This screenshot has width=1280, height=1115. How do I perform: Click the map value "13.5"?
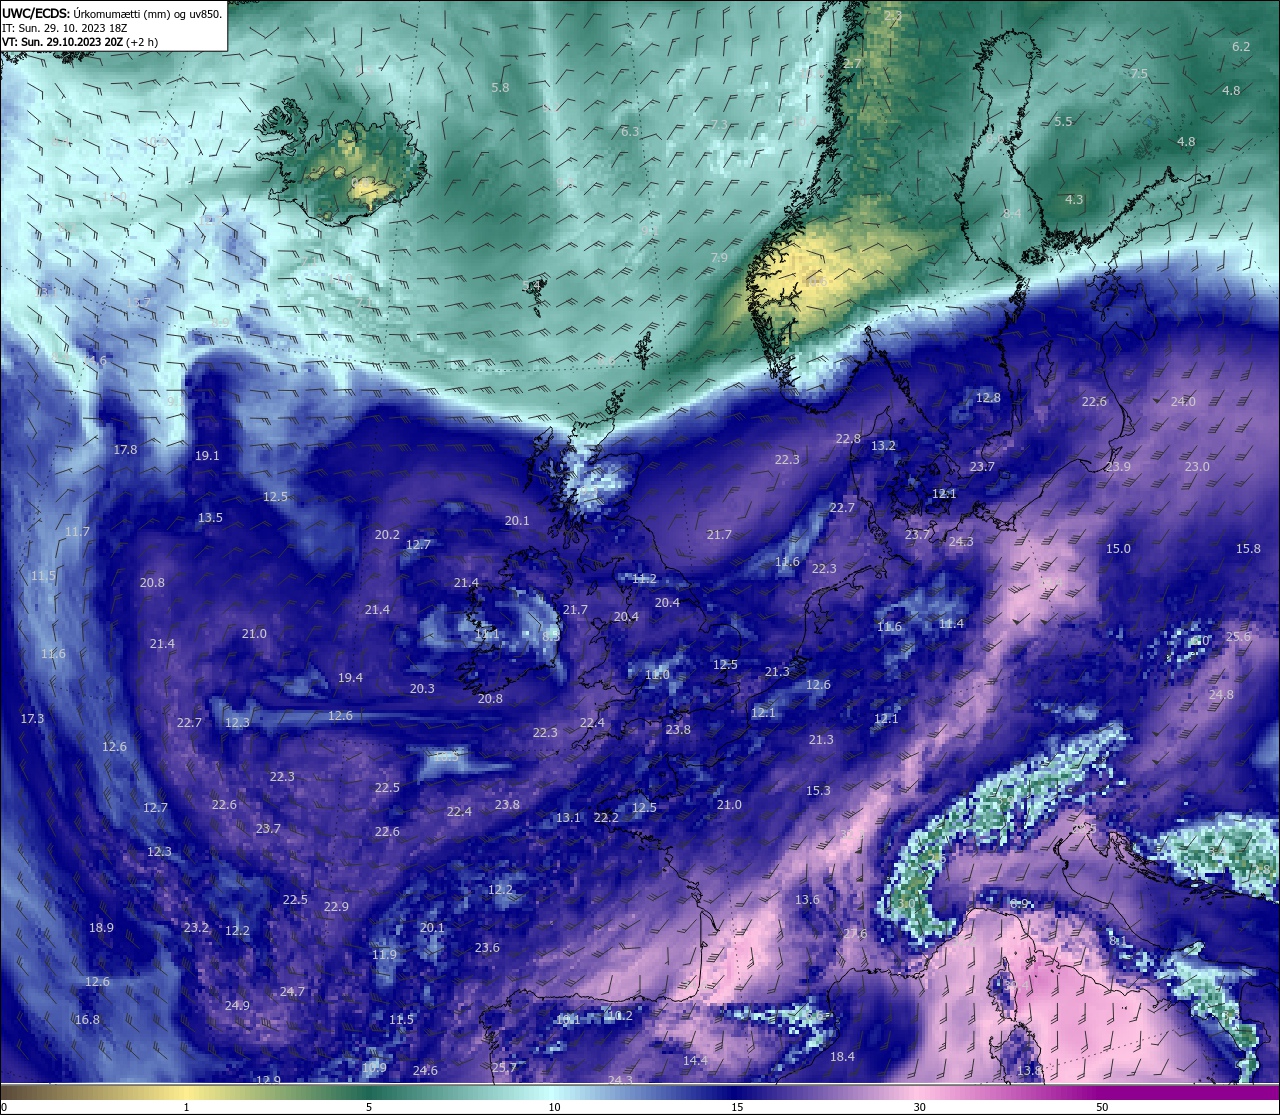(x=210, y=518)
